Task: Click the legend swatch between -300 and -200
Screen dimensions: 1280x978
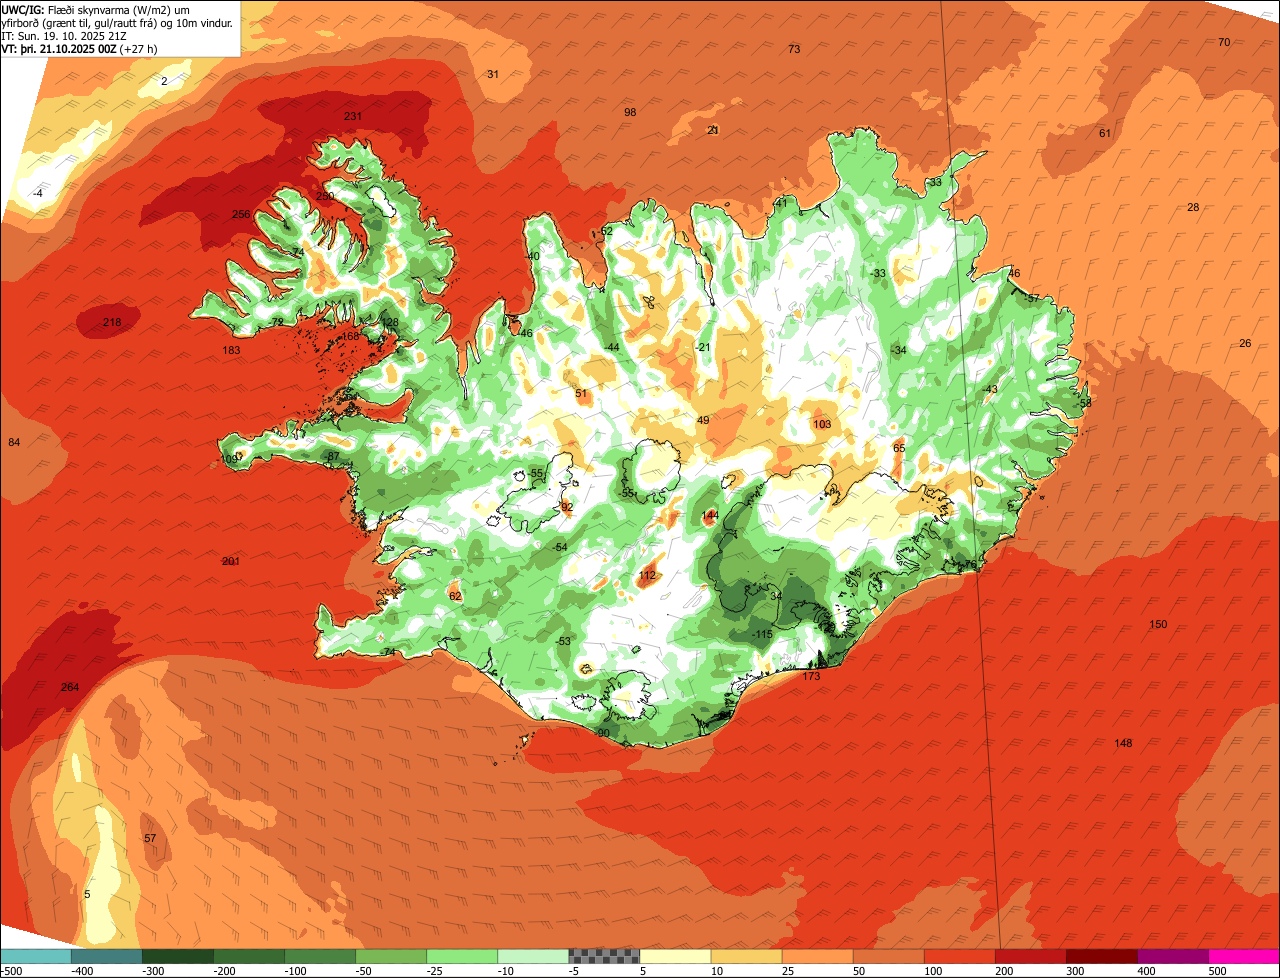Action: click(x=178, y=956)
